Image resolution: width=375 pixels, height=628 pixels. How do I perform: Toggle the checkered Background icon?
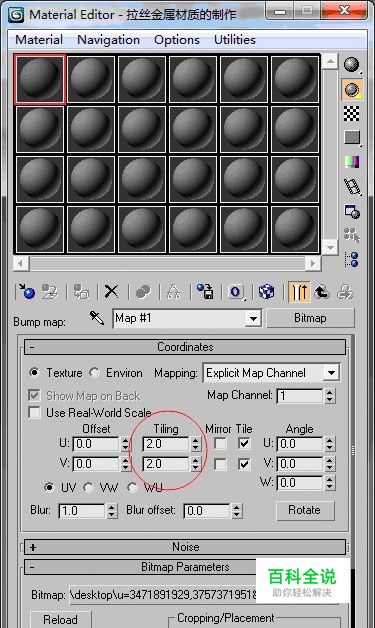click(352, 114)
